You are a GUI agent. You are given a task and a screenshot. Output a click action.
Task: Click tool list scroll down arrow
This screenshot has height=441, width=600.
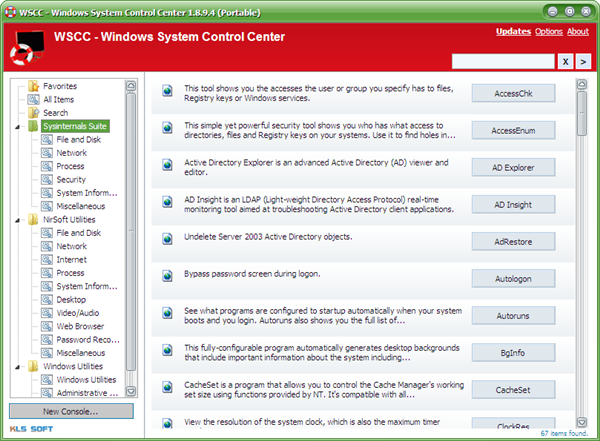click(x=582, y=422)
